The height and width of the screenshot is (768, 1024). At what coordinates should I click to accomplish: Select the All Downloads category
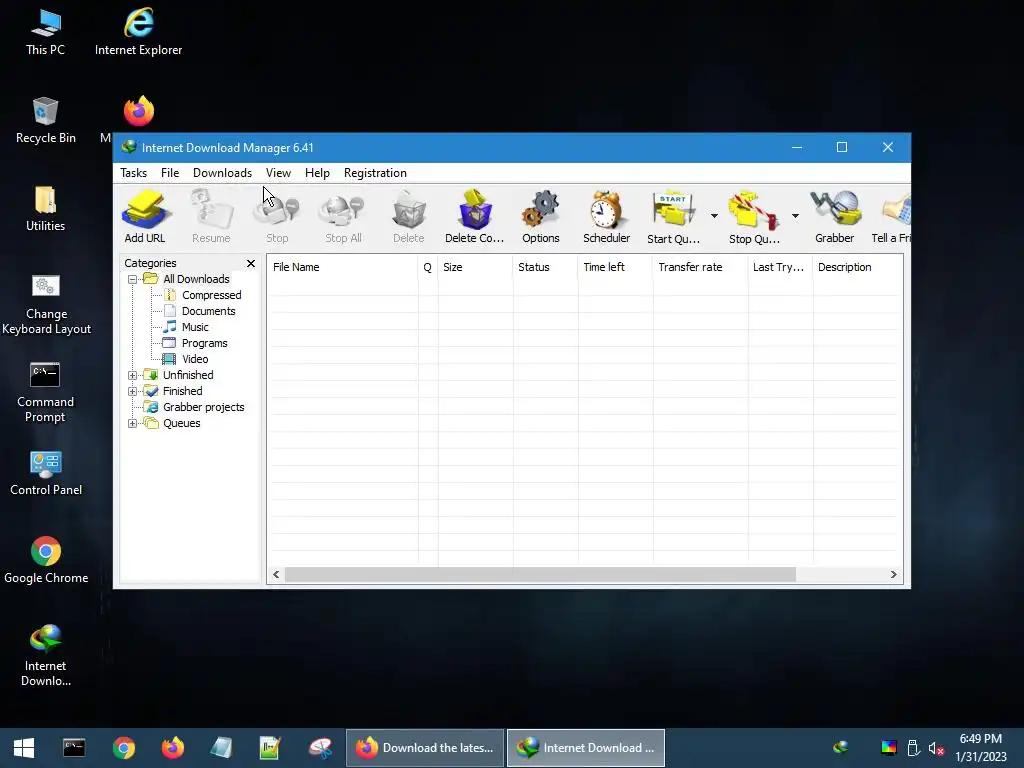click(x=196, y=279)
